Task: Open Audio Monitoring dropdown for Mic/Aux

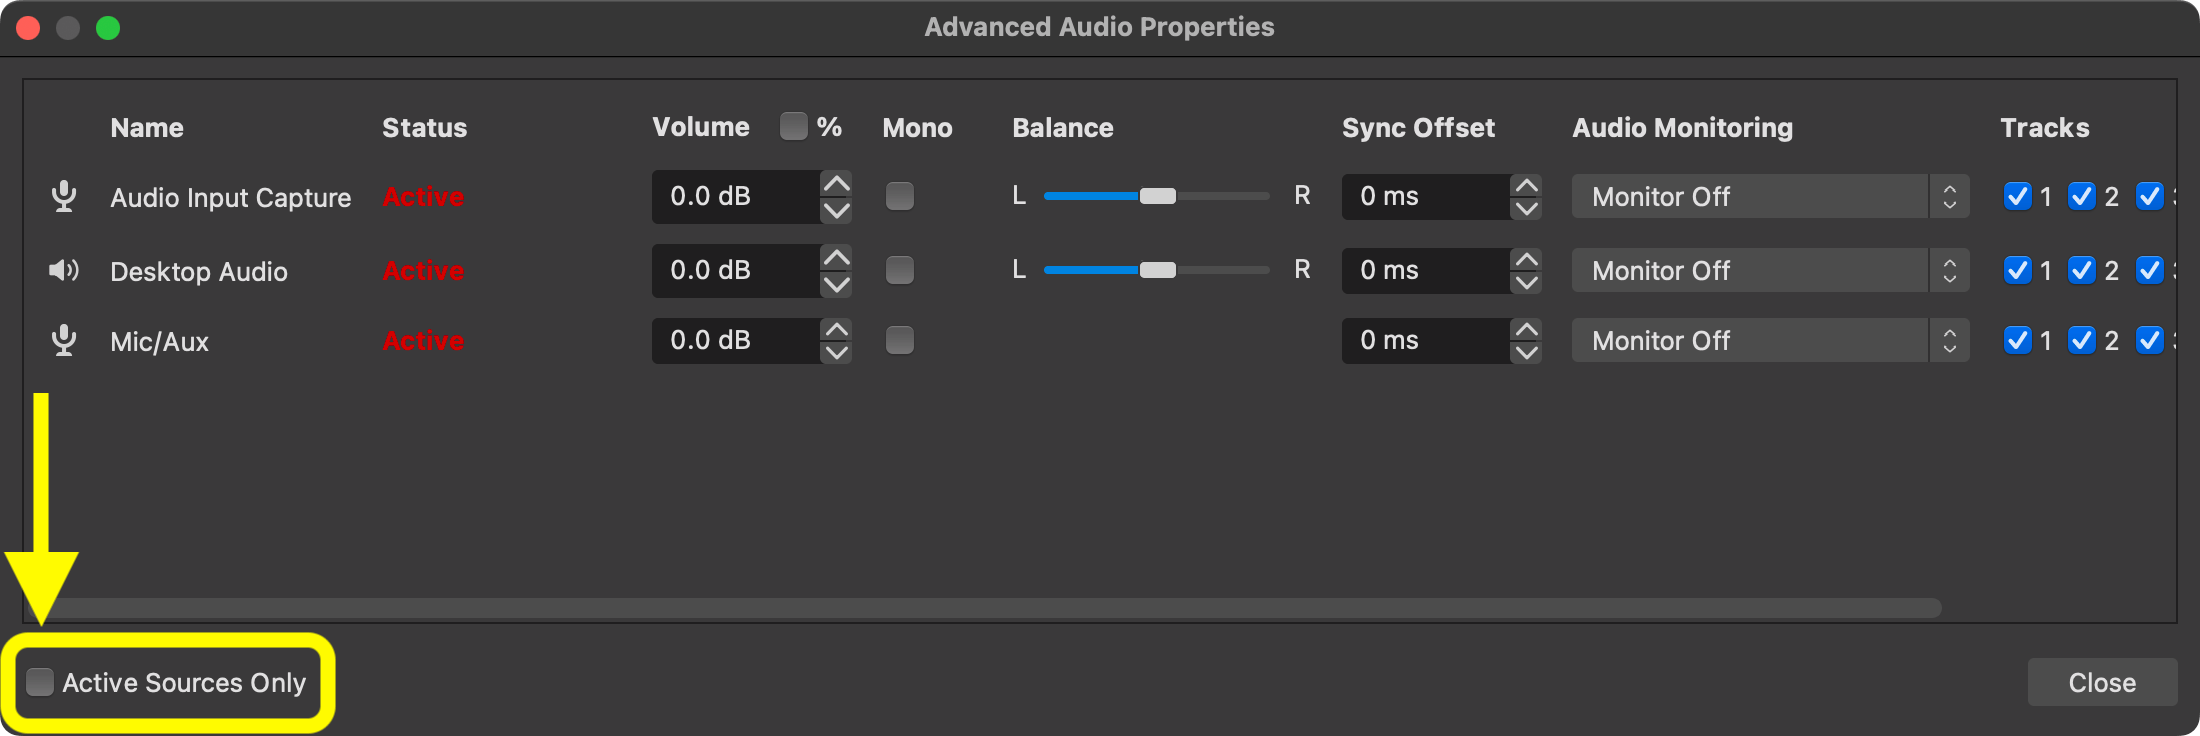Action: coord(1770,340)
